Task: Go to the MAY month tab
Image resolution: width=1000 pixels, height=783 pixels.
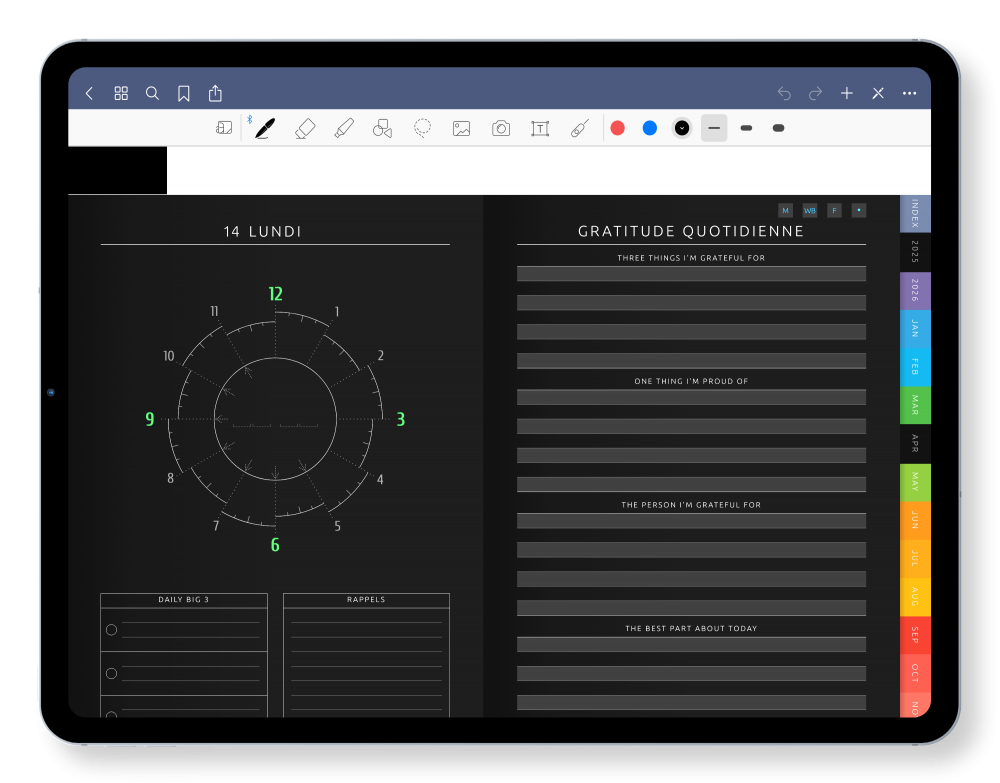Action: click(915, 481)
